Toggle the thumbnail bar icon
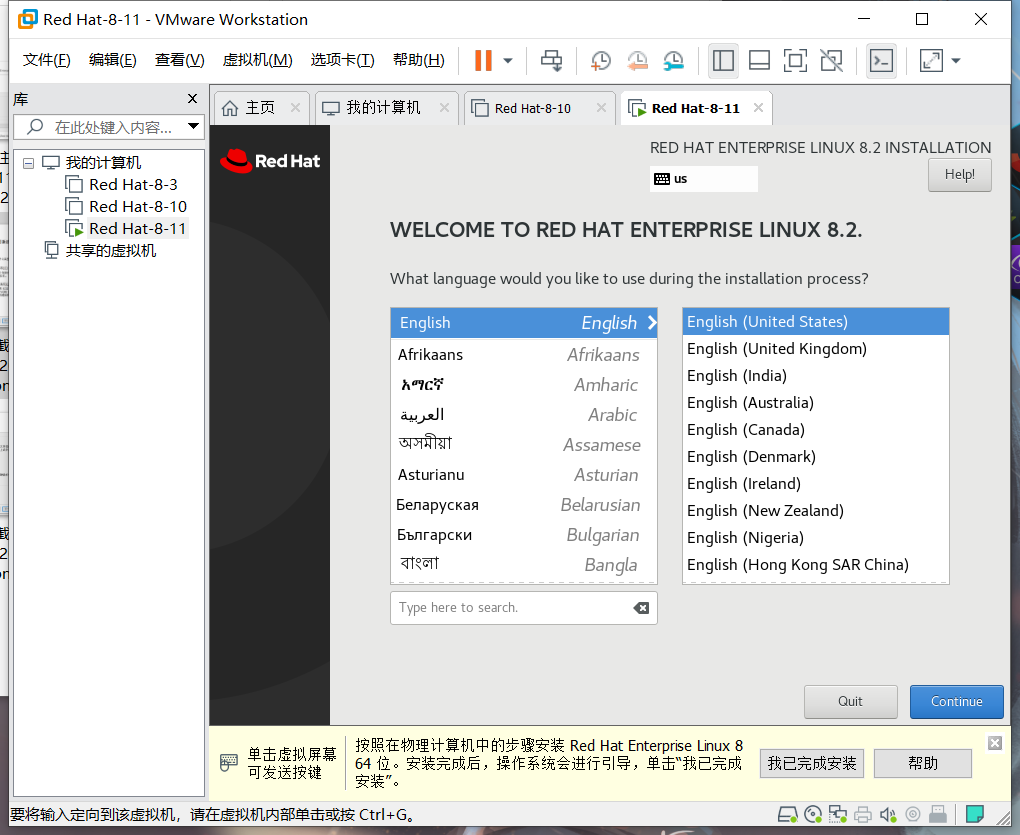1020x835 pixels. pos(759,60)
